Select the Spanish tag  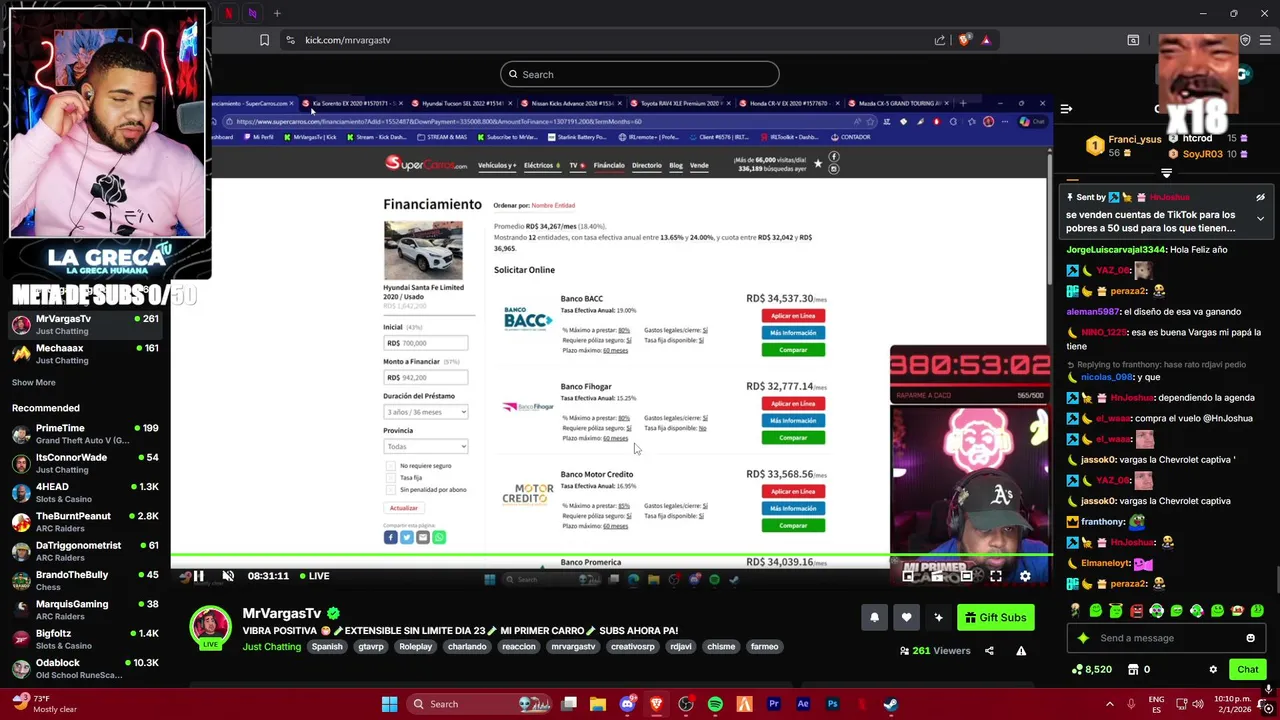(327, 647)
